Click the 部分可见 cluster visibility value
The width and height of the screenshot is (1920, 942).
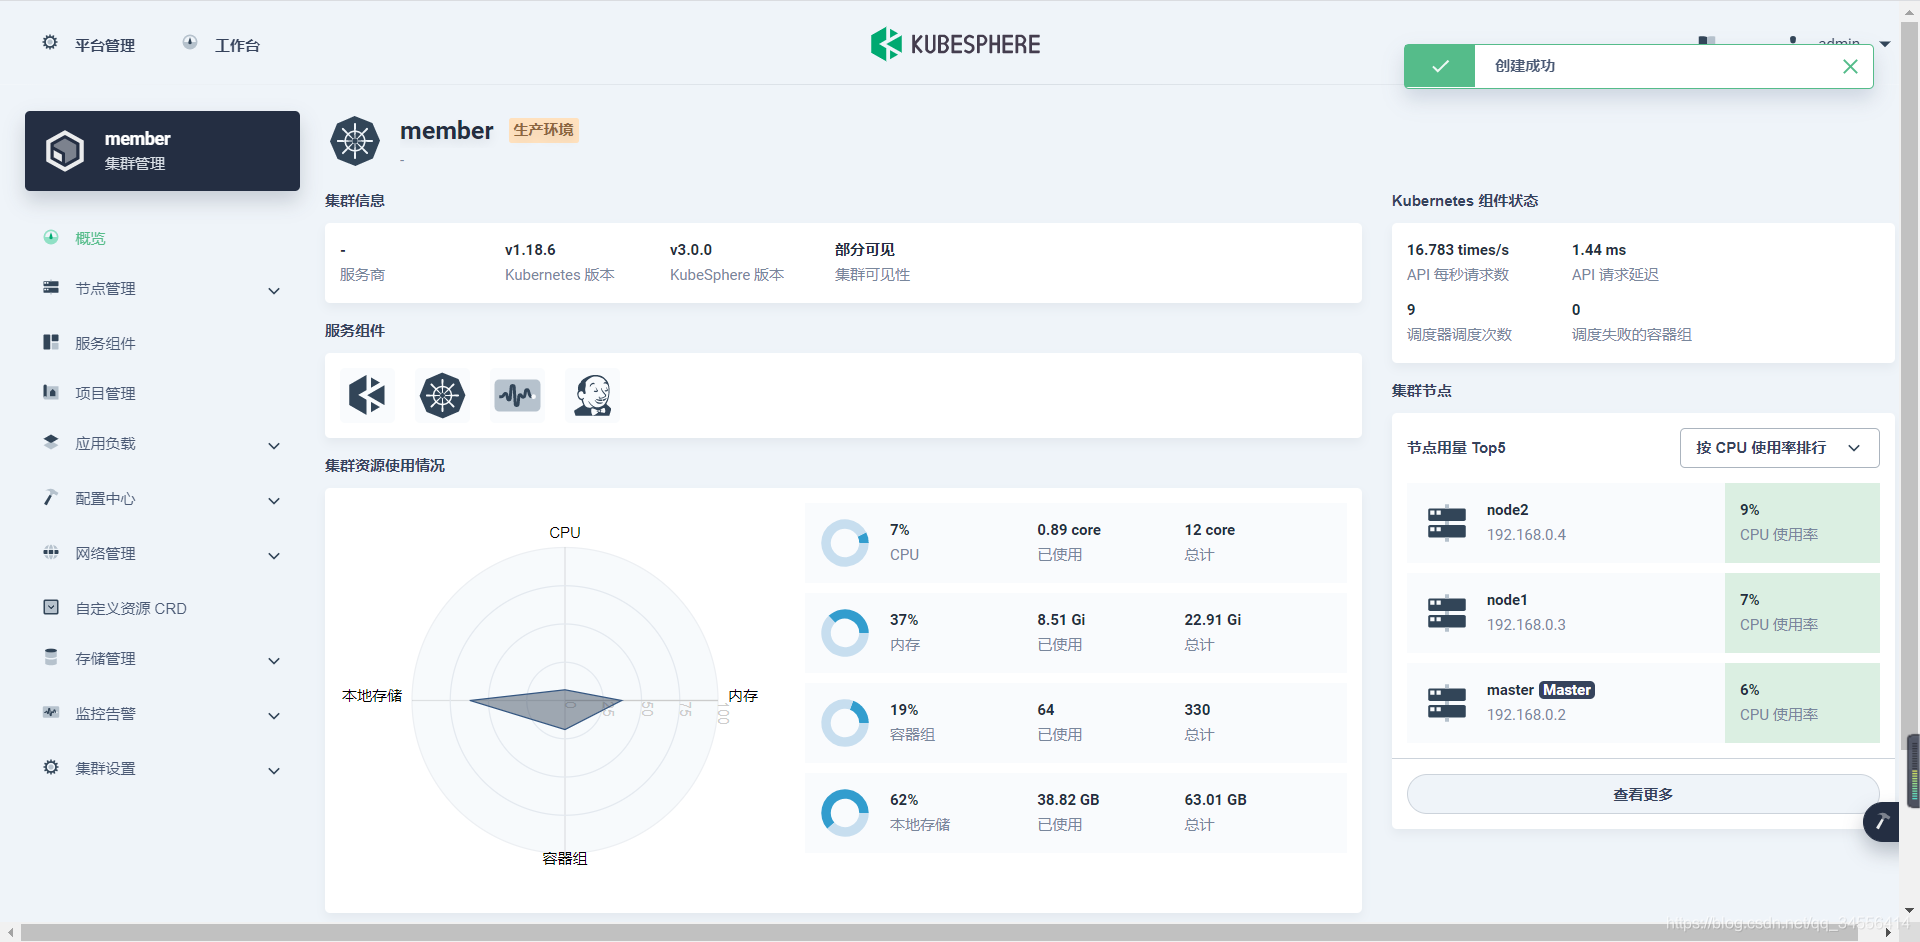pos(865,250)
